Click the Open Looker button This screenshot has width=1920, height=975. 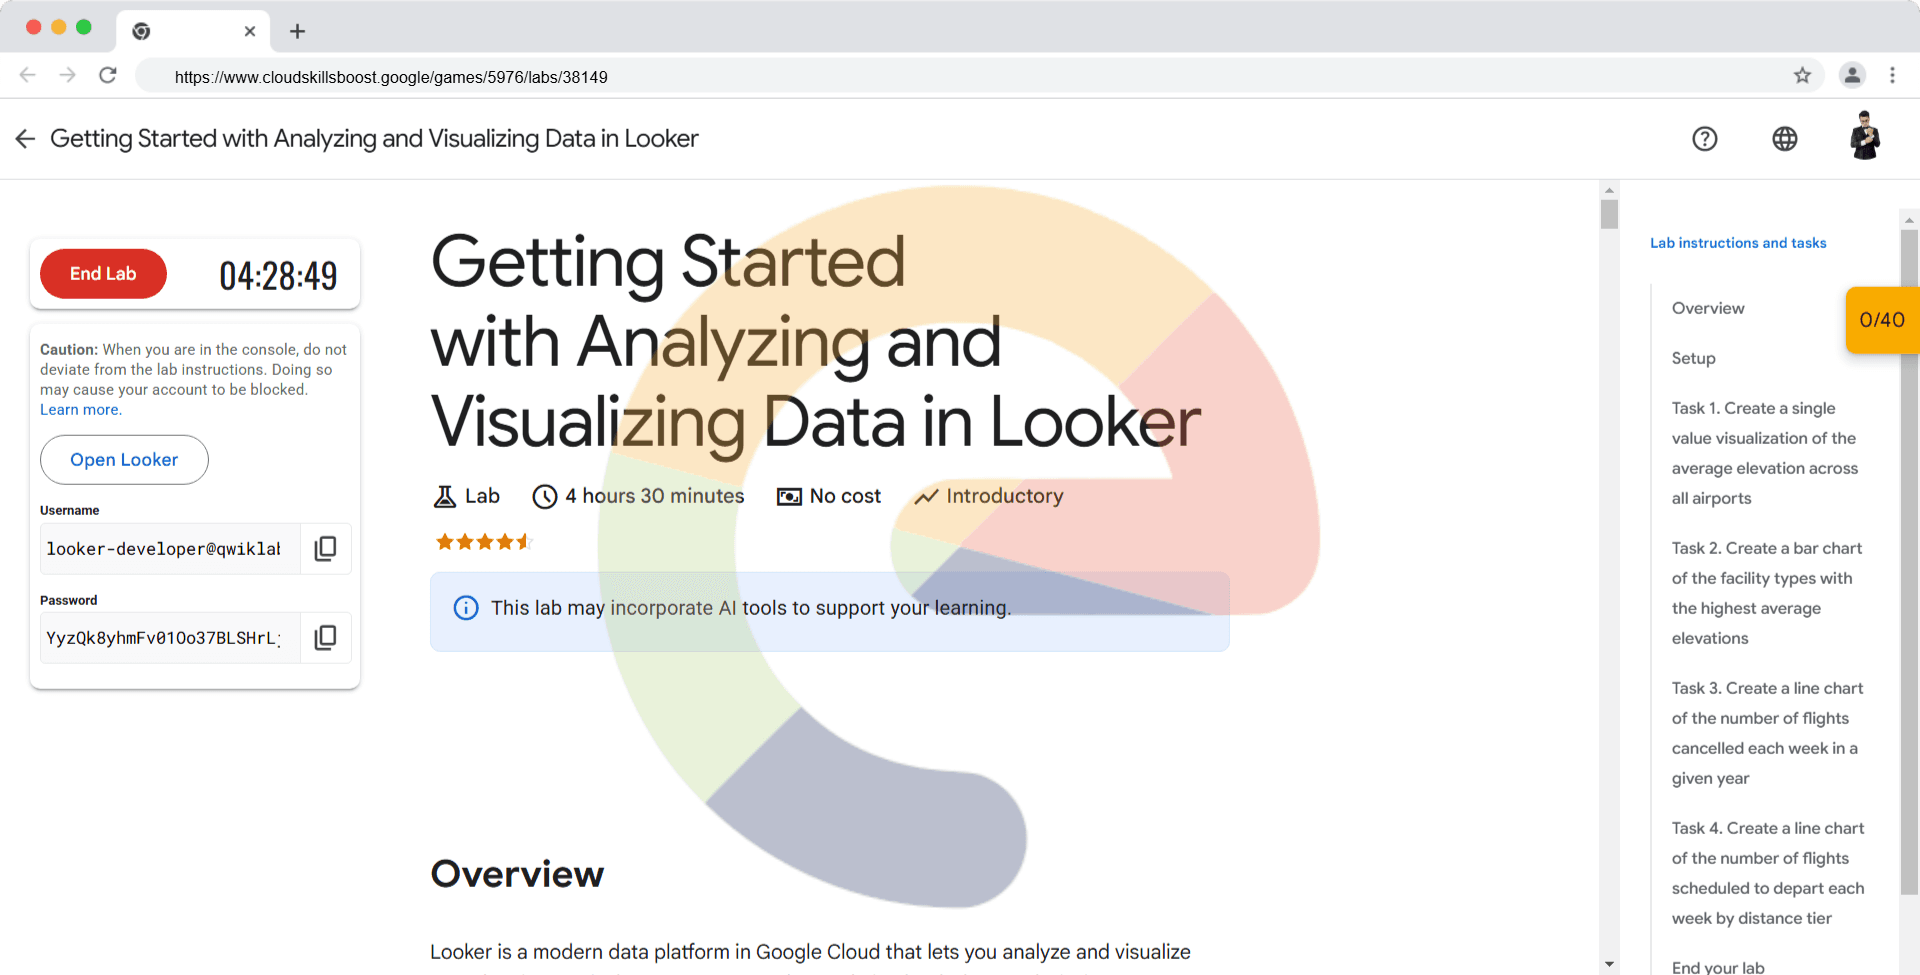(x=124, y=460)
